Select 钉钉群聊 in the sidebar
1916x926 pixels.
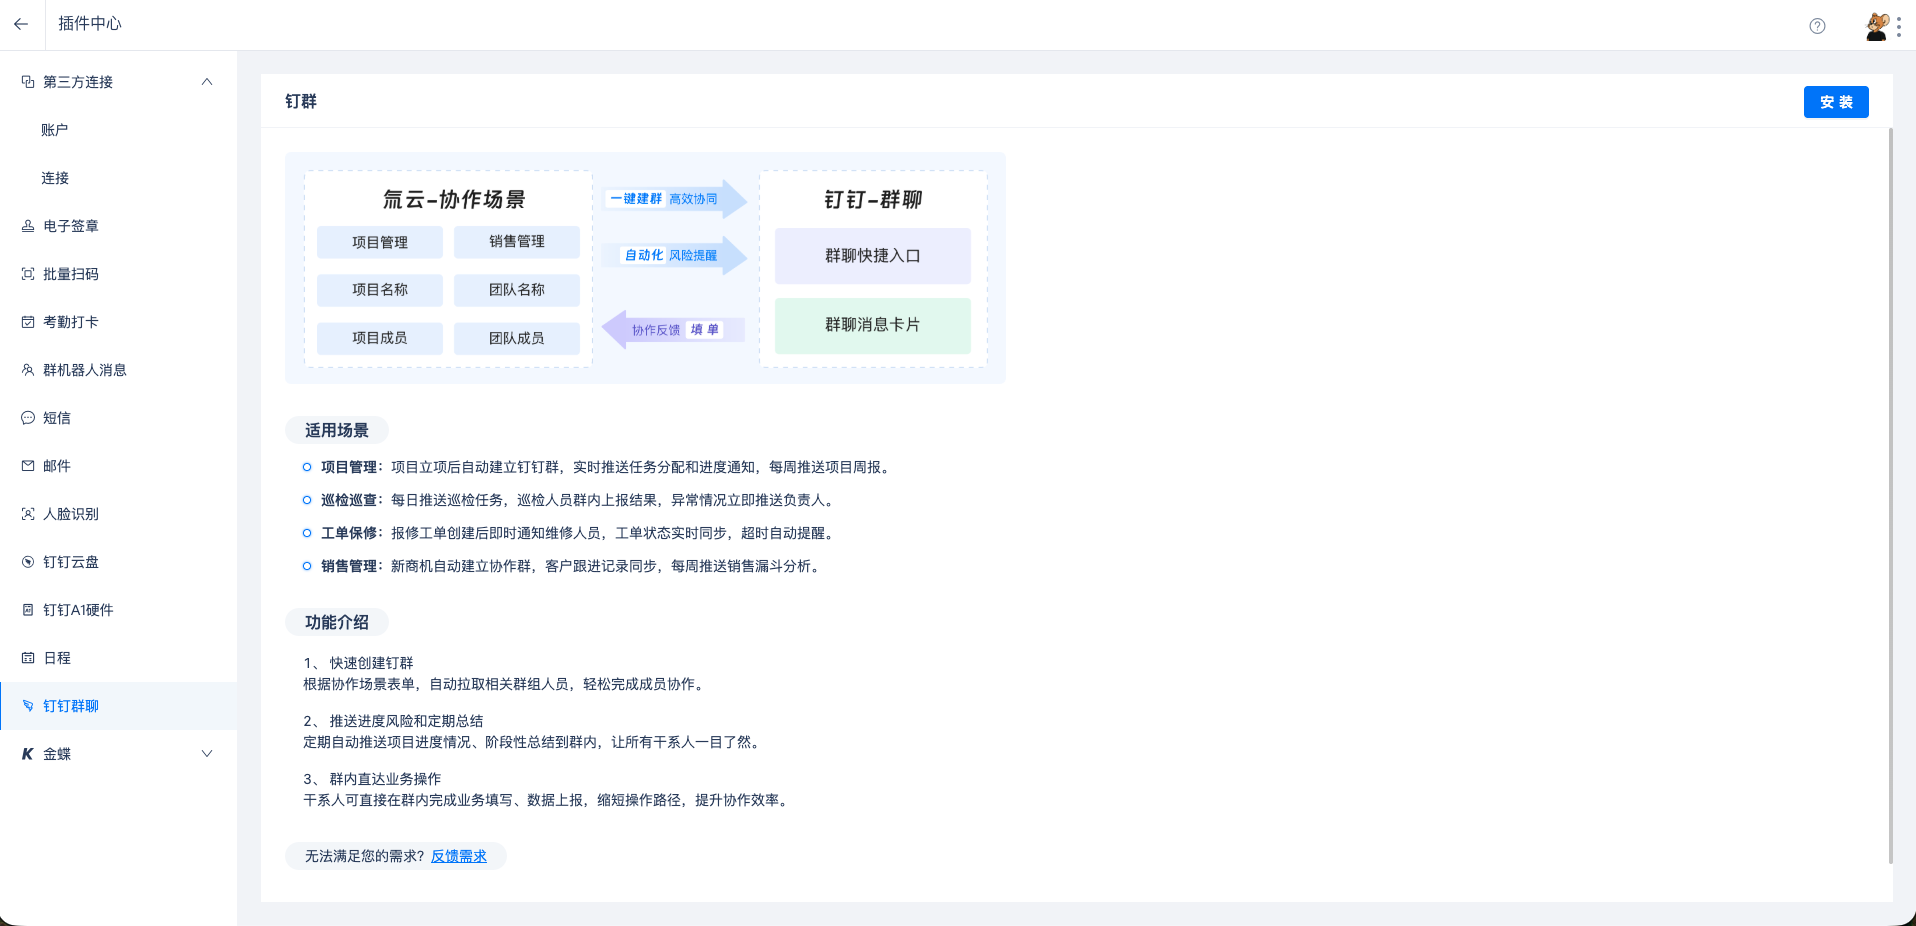(118, 706)
